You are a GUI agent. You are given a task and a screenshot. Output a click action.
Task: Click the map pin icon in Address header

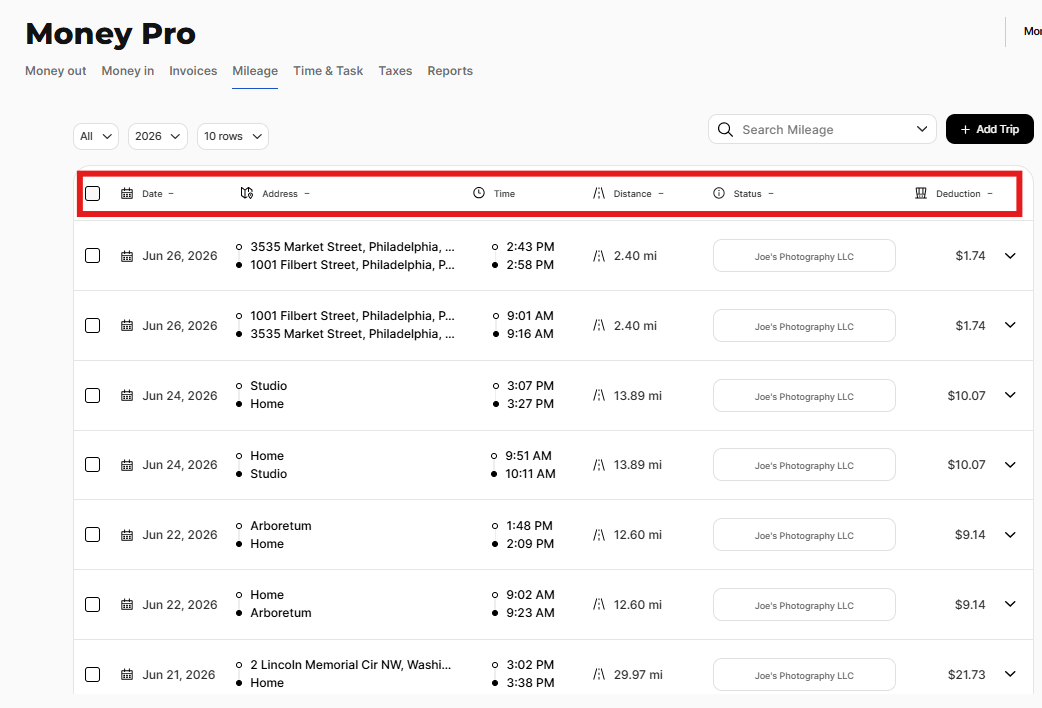247,193
